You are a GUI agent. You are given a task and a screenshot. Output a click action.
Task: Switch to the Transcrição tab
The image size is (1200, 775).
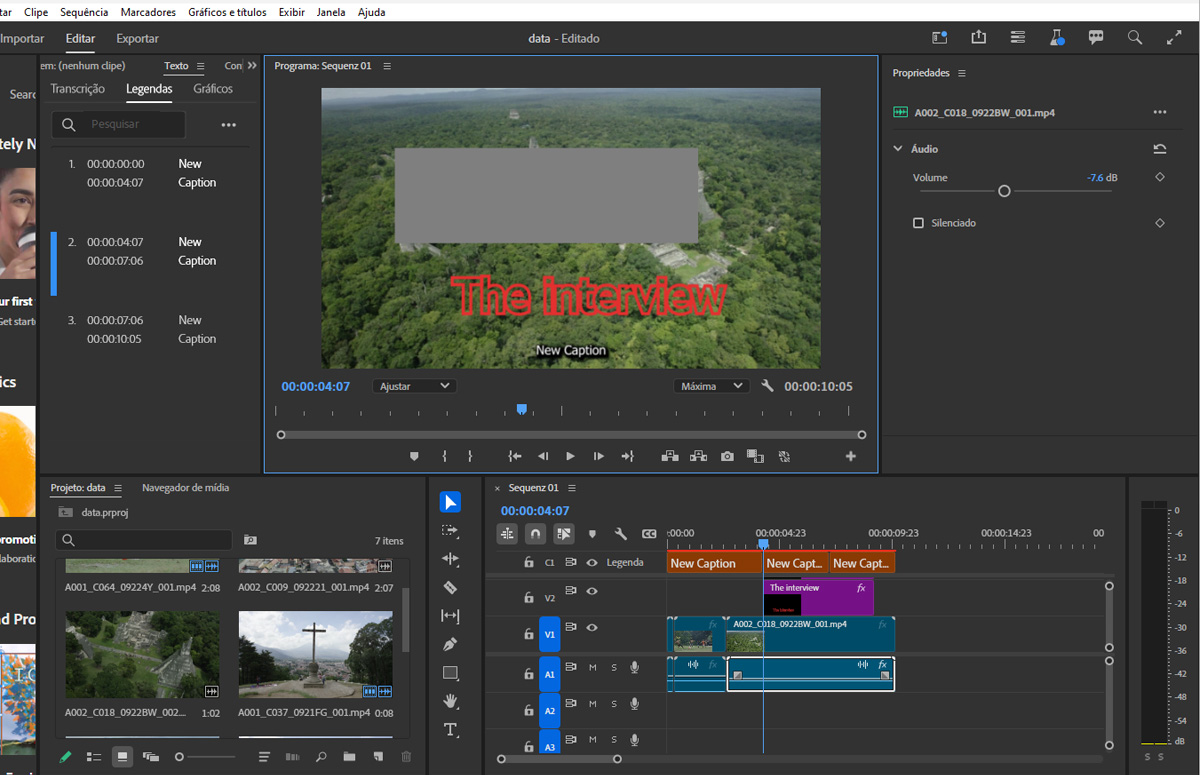(78, 89)
